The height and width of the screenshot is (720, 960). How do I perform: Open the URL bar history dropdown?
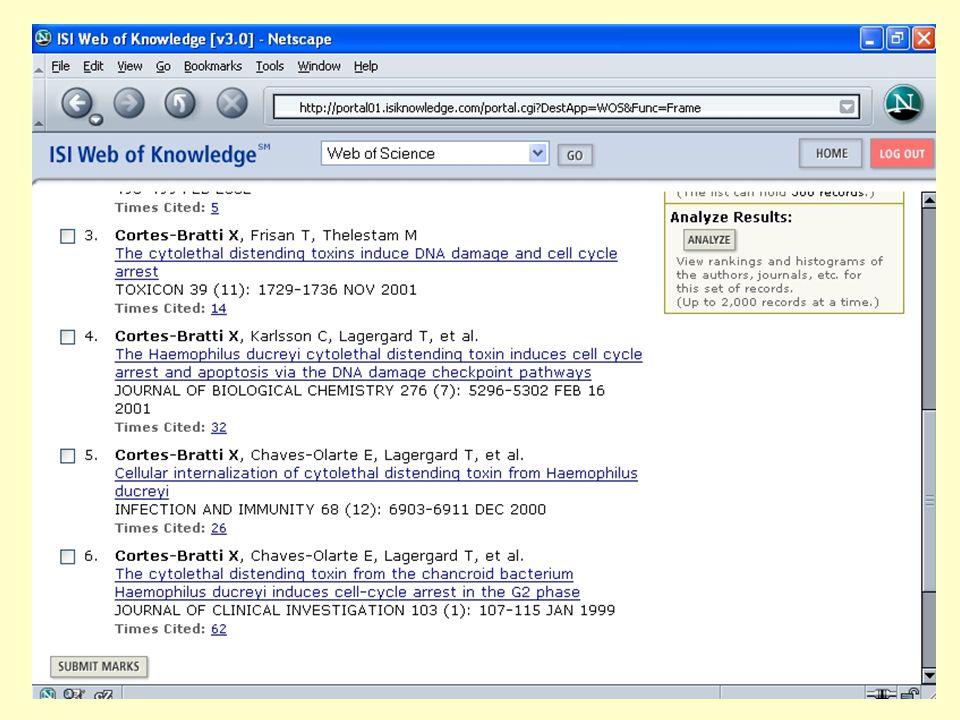(847, 107)
